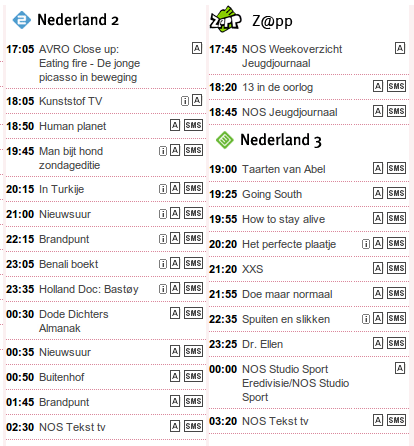This screenshot has width=414, height=446.
Task: Click SMS icon for 13 in de oorlog
Action: pyautogui.click(x=396, y=86)
